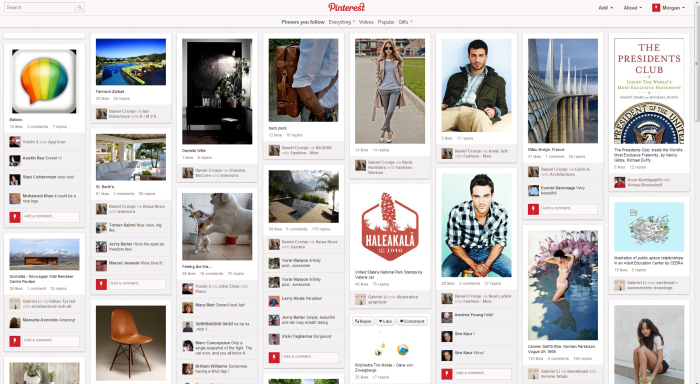Open the Gifts dropdown filter
The width and height of the screenshot is (700, 384).
click(x=405, y=22)
